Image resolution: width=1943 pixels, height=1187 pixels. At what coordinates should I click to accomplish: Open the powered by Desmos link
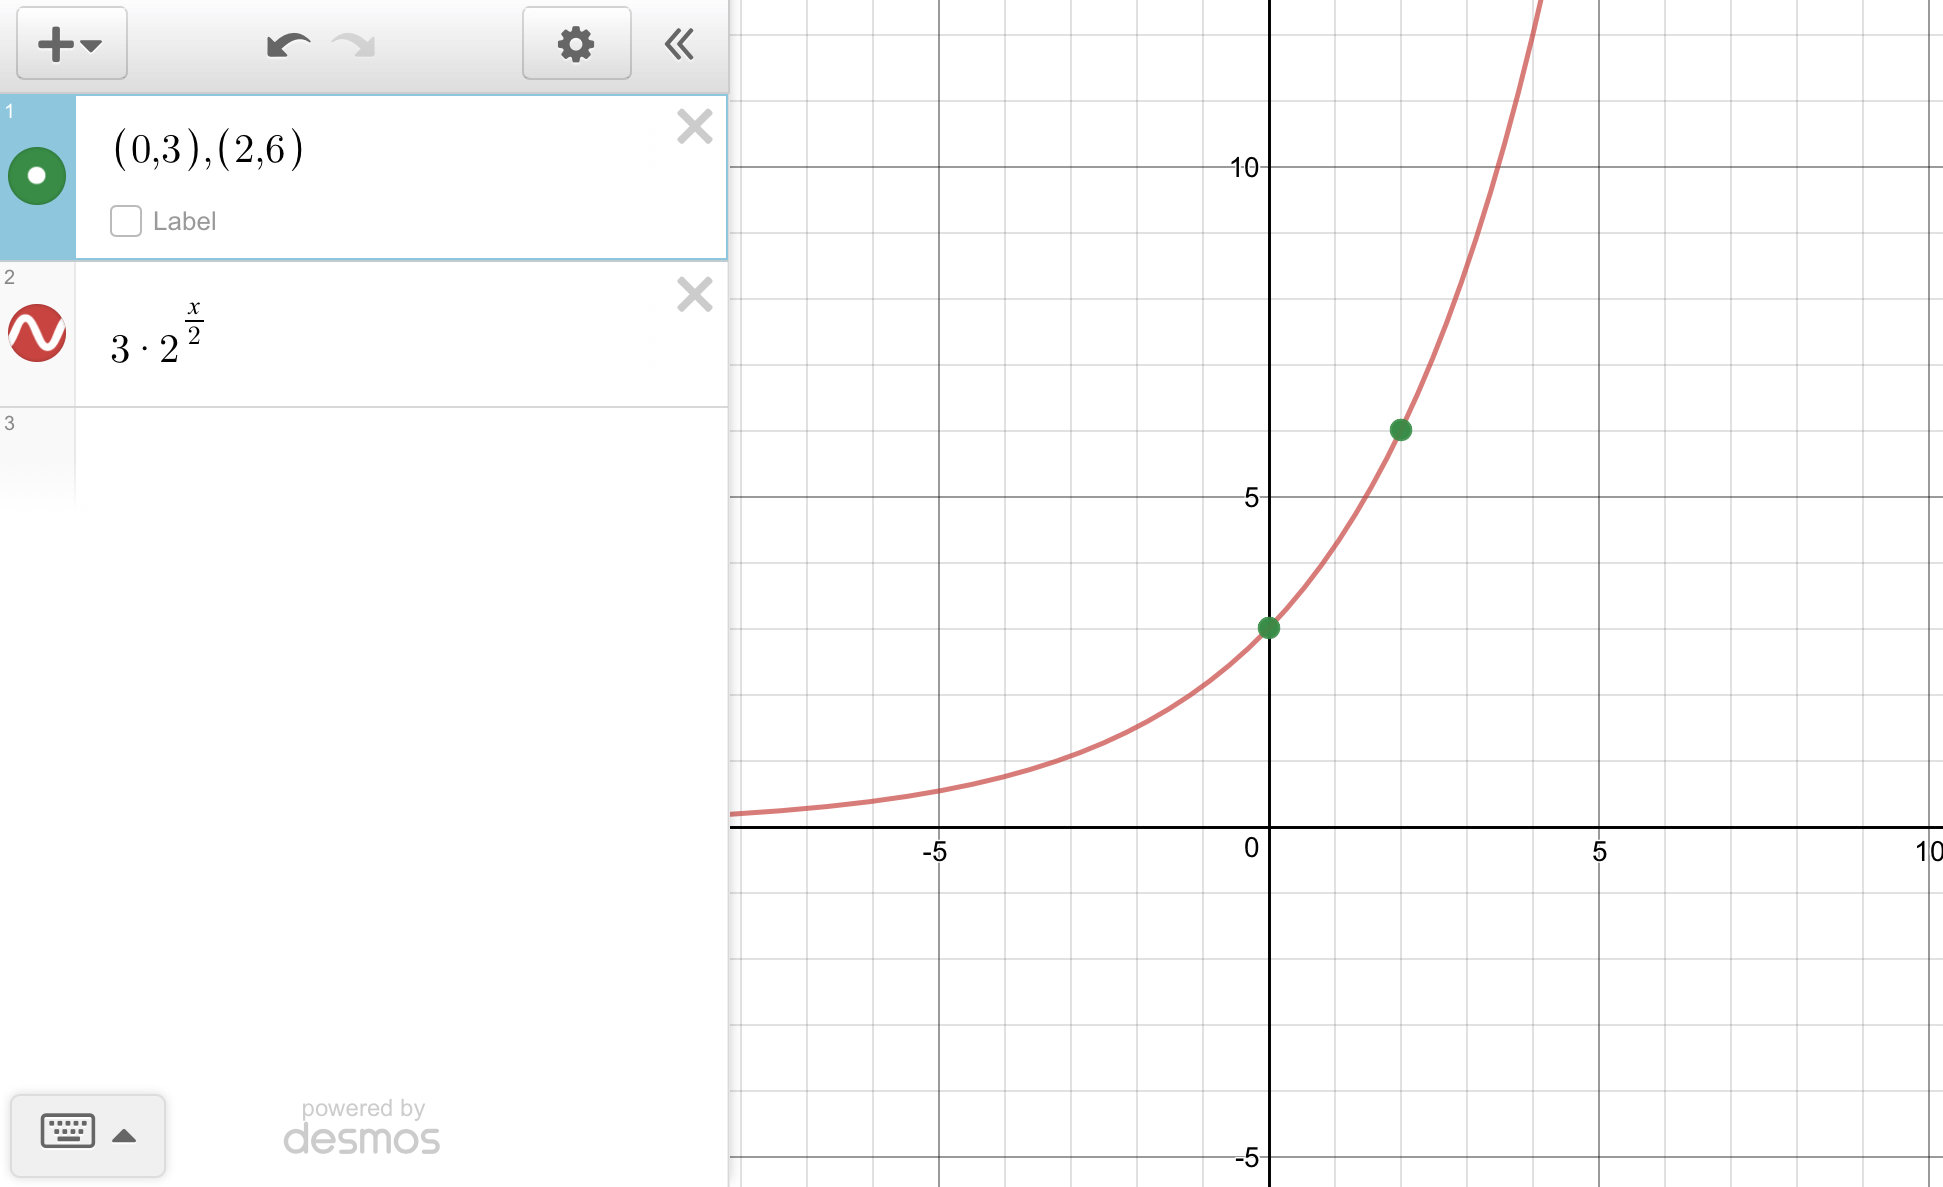tap(362, 1128)
